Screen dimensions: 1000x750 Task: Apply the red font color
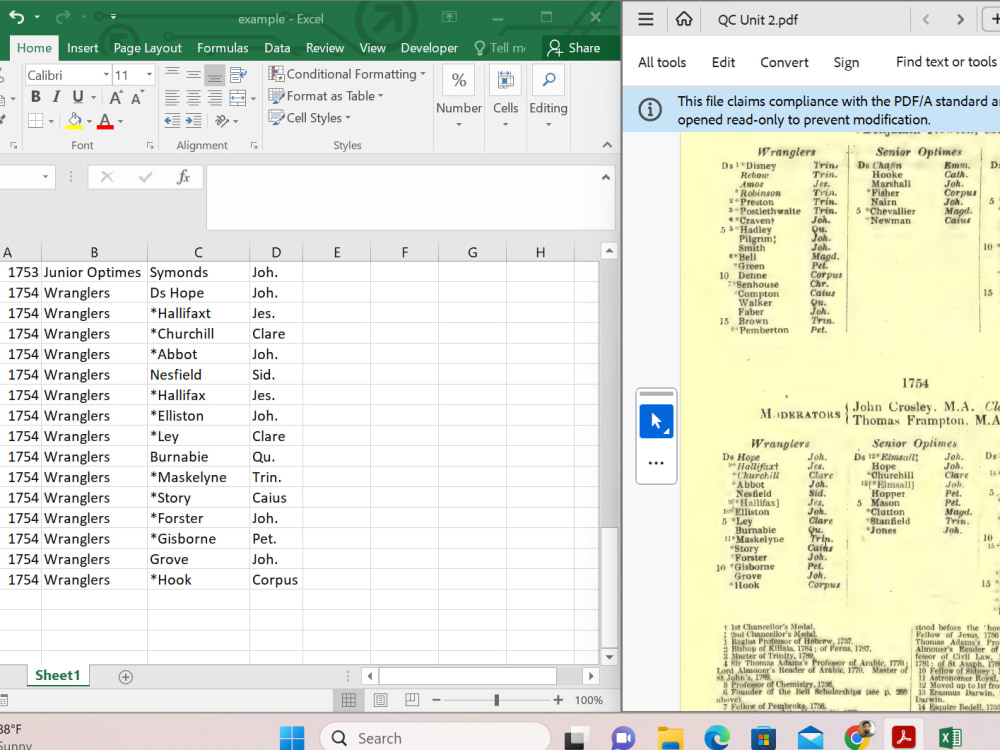pos(105,121)
